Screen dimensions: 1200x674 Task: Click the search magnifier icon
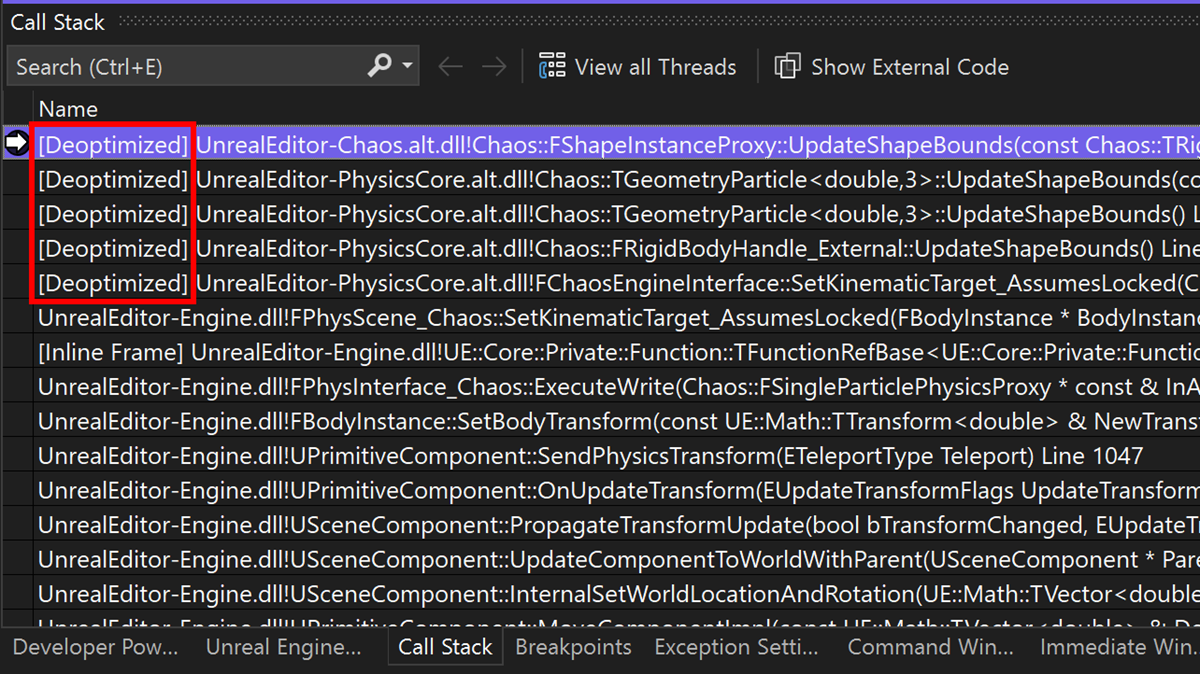(x=380, y=66)
